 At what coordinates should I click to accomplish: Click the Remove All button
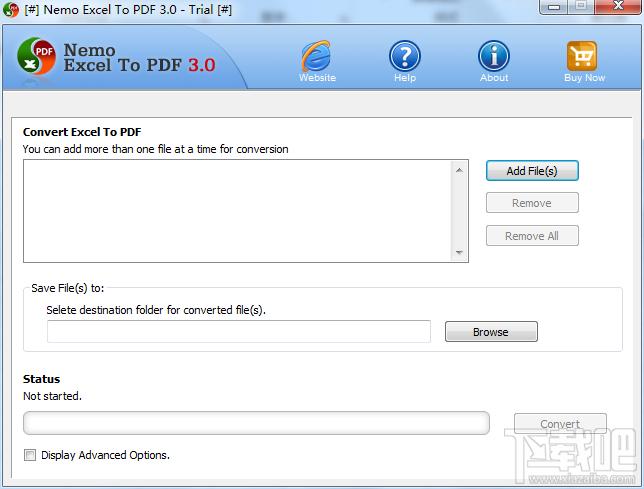coord(532,236)
